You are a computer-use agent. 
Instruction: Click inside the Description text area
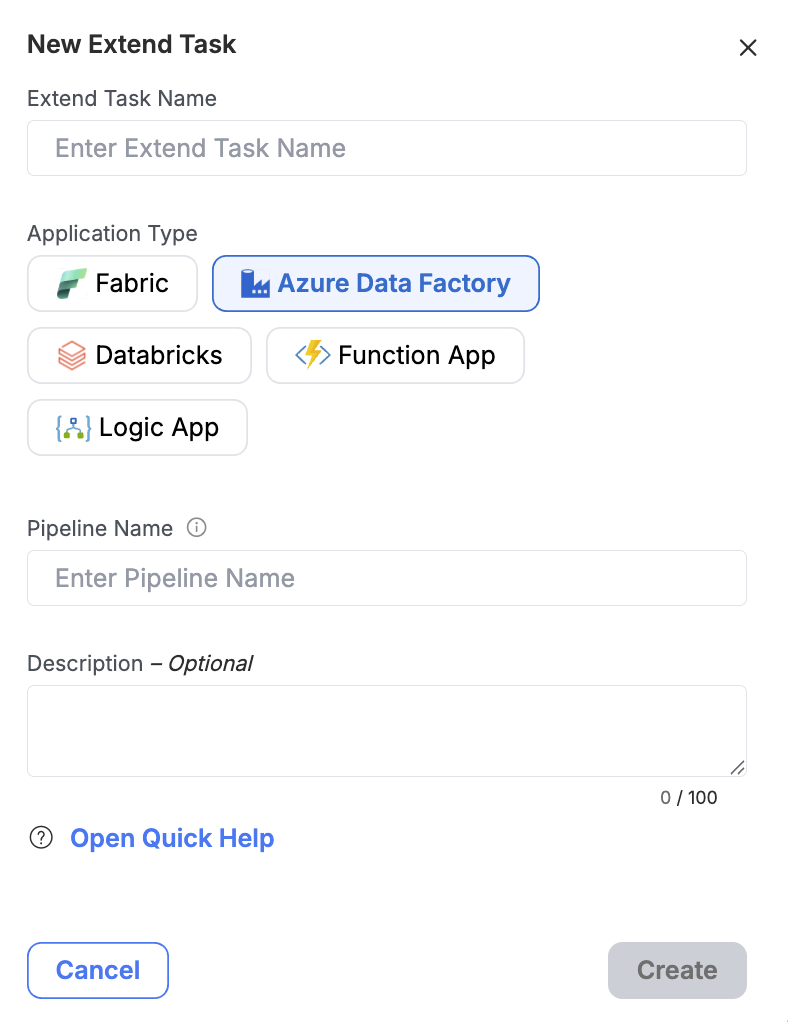click(387, 731)
